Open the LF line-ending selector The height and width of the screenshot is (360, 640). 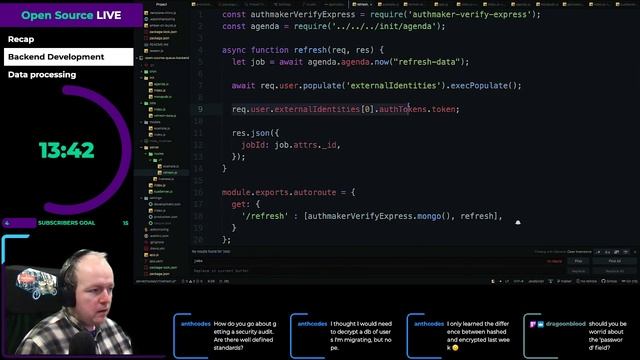click(507, 281)
